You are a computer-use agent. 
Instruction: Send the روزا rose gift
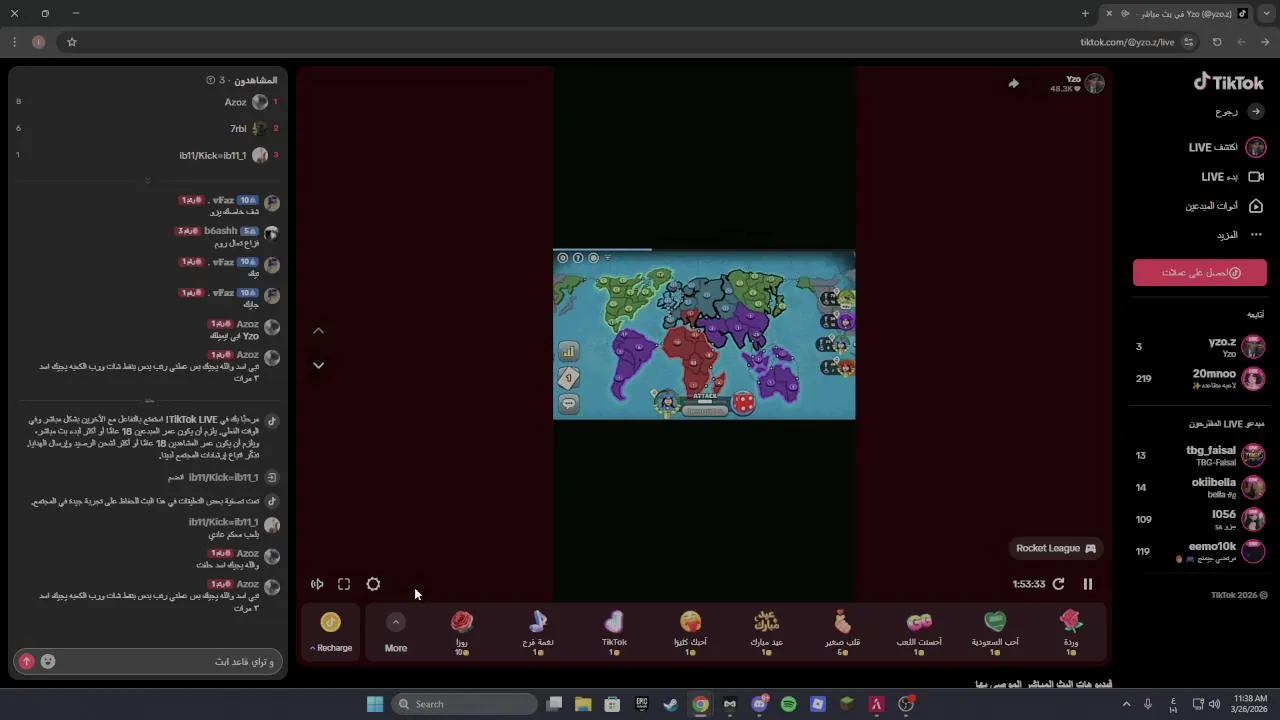[461, 633]
